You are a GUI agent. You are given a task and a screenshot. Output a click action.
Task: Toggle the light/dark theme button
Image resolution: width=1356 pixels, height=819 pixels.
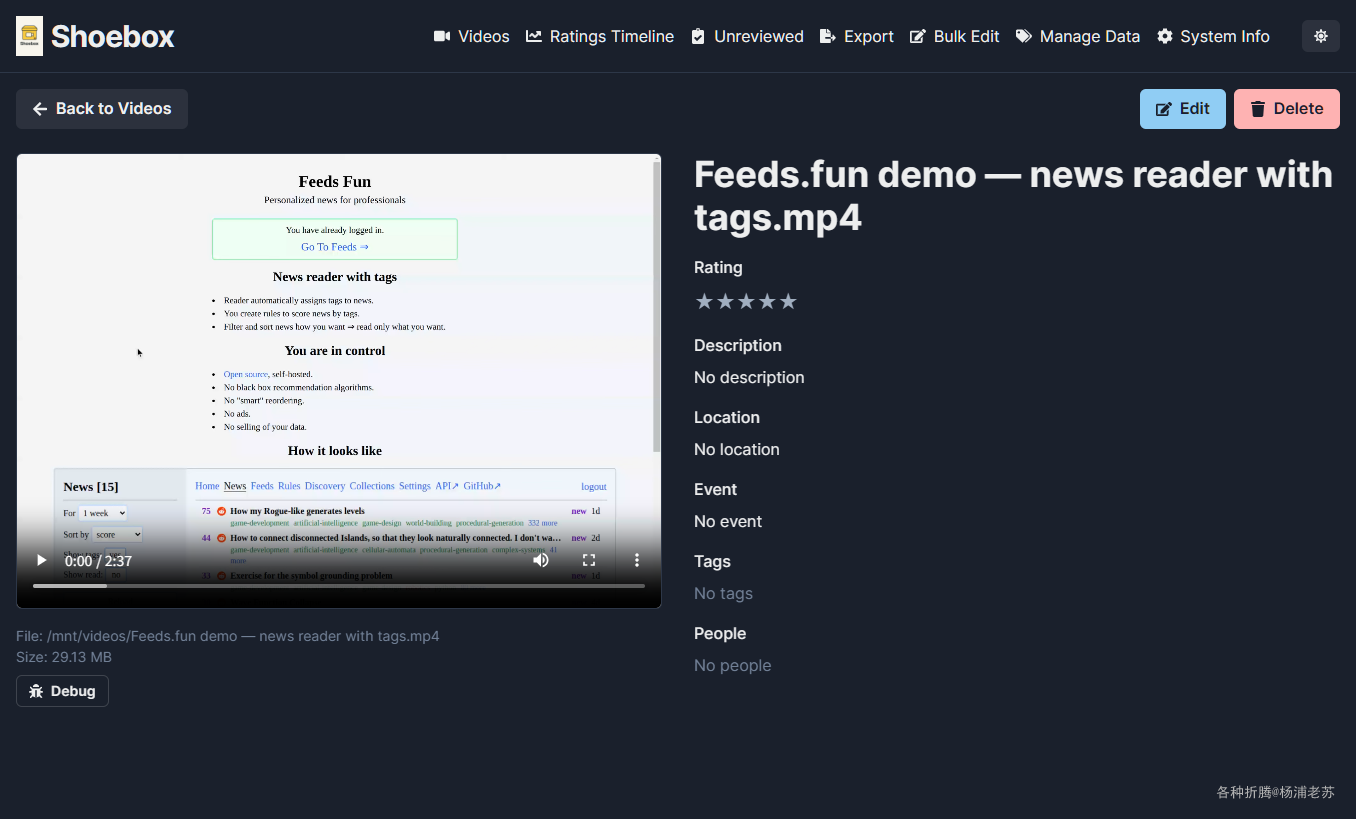(x=1321, y=36)
